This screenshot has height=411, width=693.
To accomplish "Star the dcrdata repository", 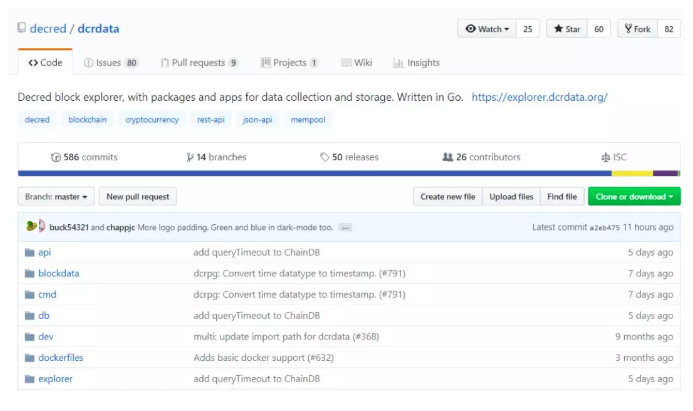I will (567, 29).
